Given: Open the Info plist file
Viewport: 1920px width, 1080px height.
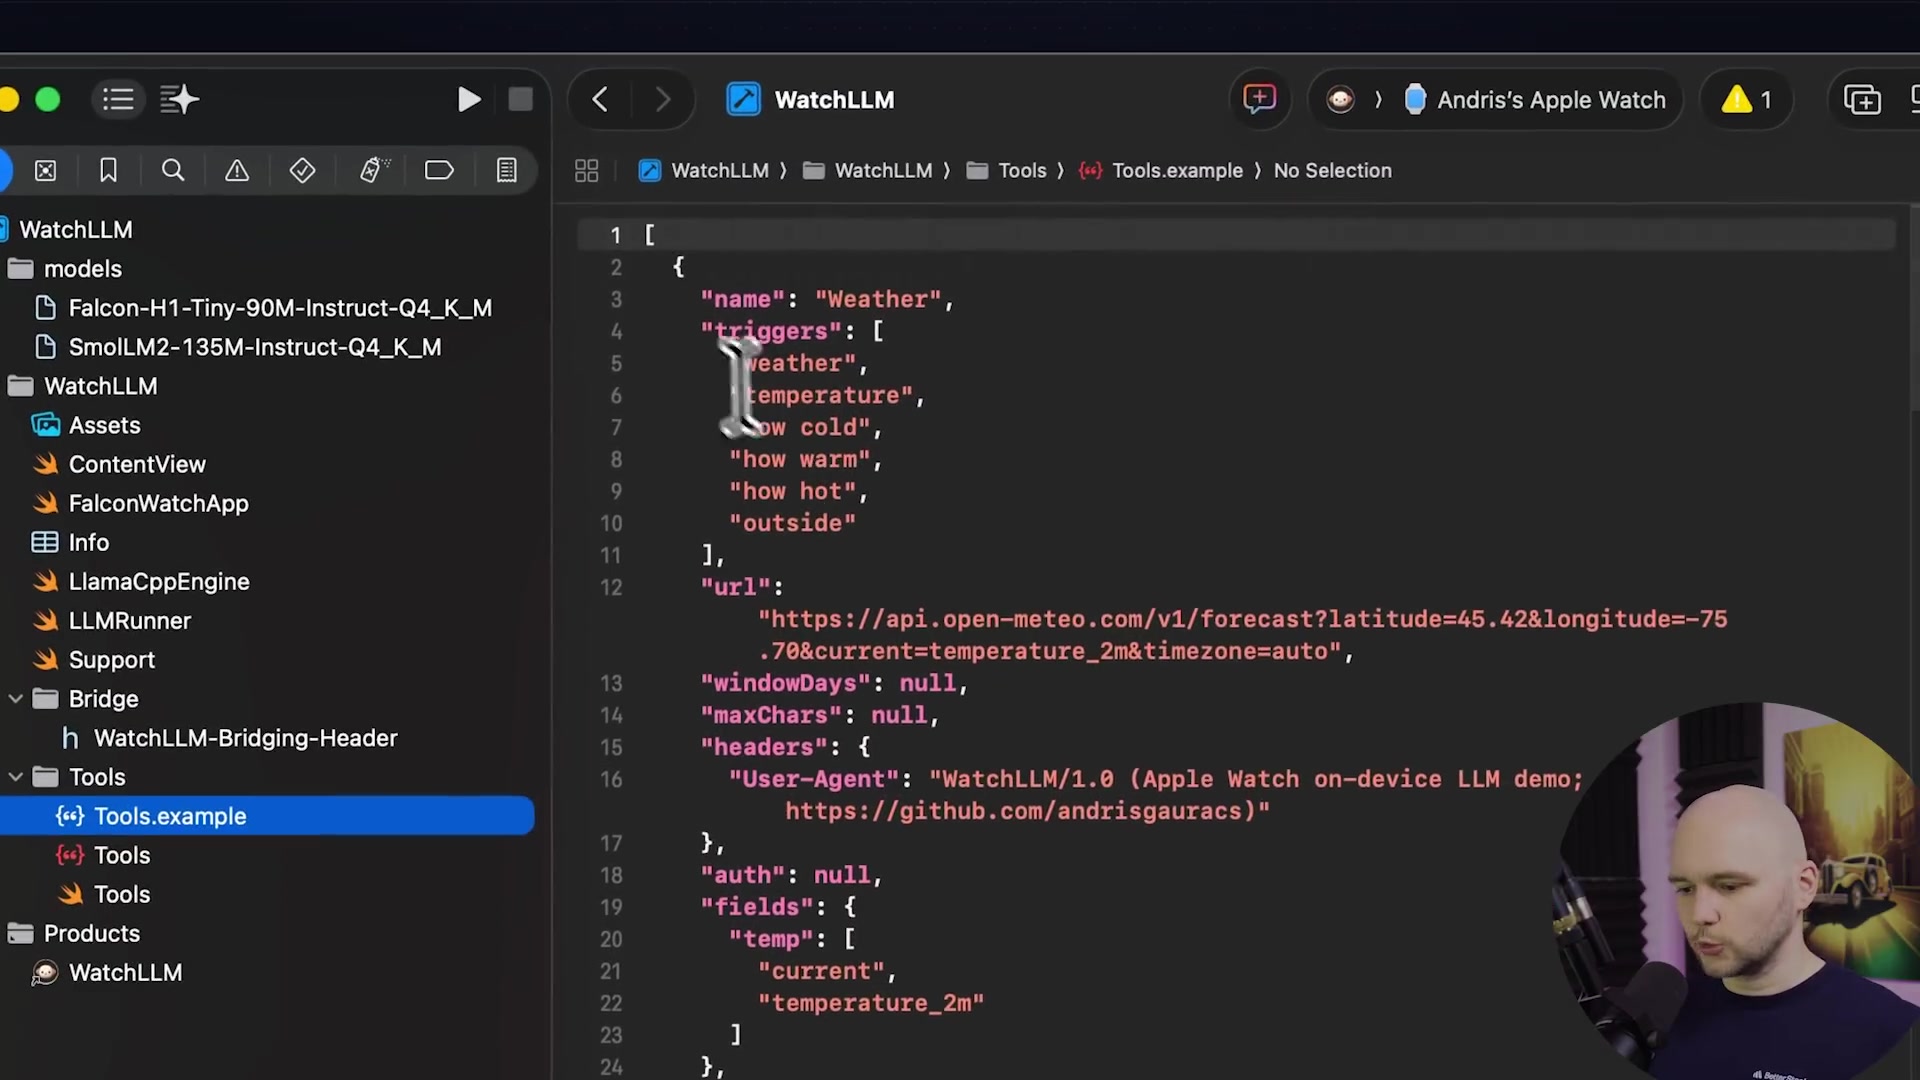Looking at the screenshot, I should (88, 542).
